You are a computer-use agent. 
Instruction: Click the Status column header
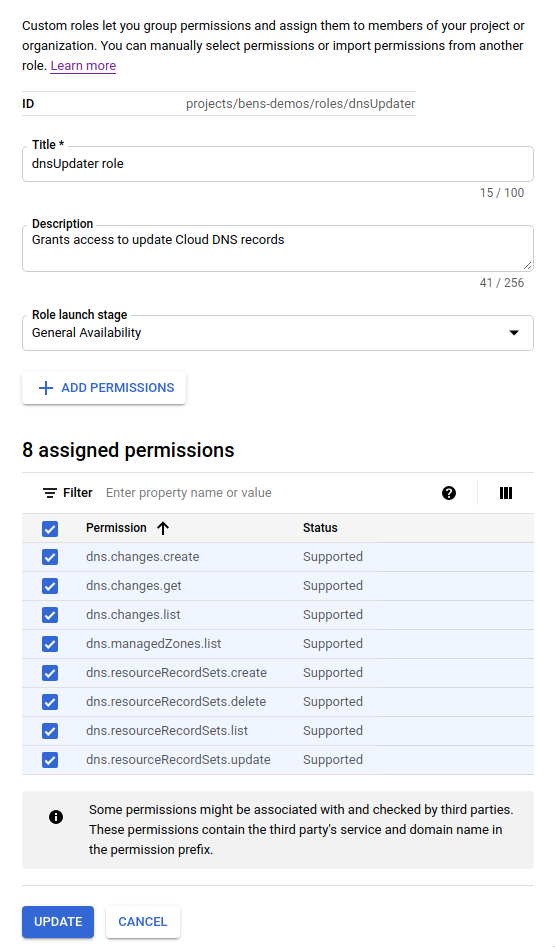click(320, 528)
